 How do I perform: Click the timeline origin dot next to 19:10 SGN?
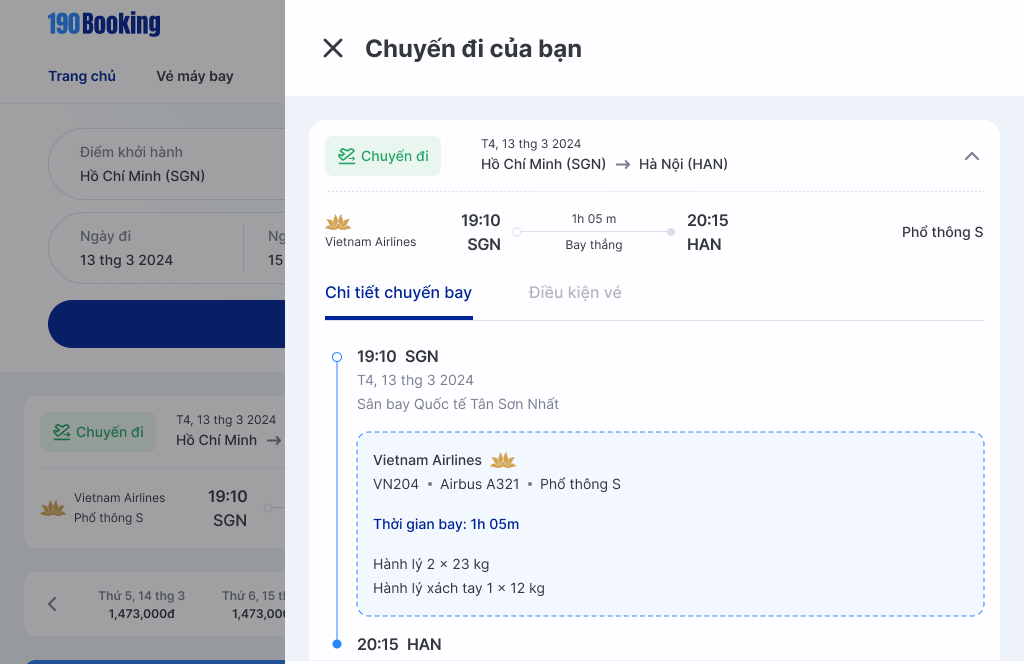pyautogui.click(x=335, y=356)
